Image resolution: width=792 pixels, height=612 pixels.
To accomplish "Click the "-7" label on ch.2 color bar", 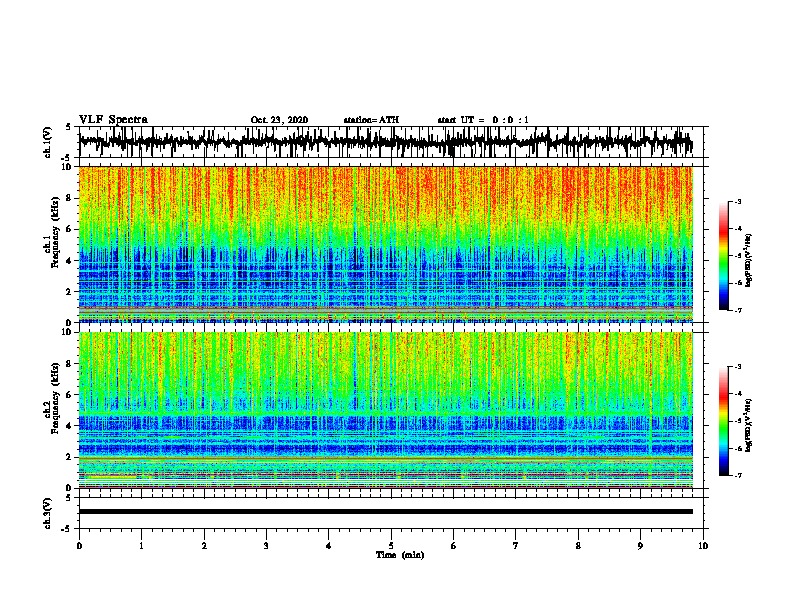I will [x=737, y=476].
